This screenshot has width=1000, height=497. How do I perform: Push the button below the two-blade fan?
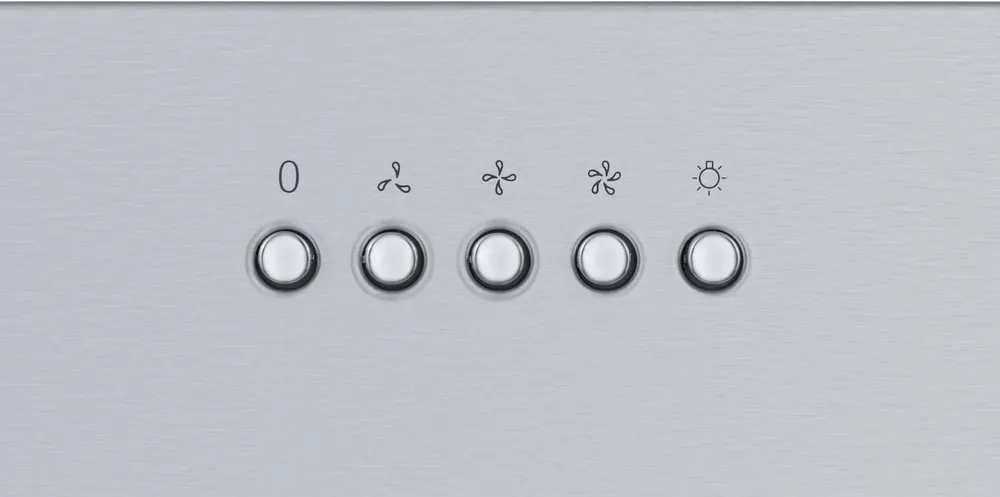pos(392,260)
